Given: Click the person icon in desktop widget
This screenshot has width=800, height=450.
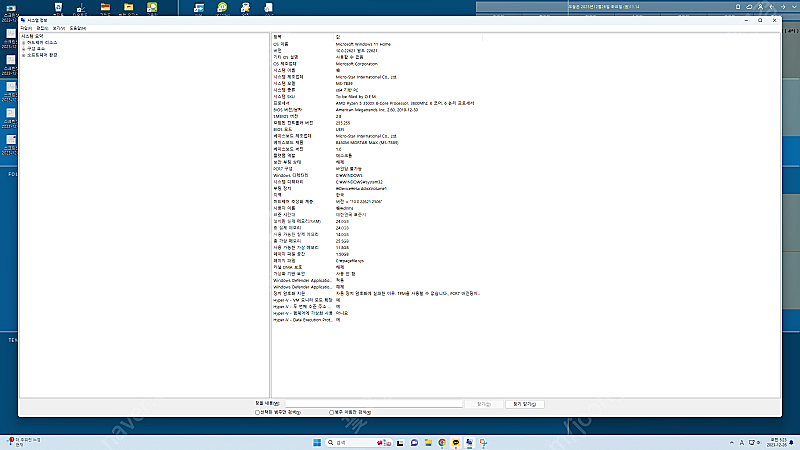Looking at the screenshot, I should (760, 7).
